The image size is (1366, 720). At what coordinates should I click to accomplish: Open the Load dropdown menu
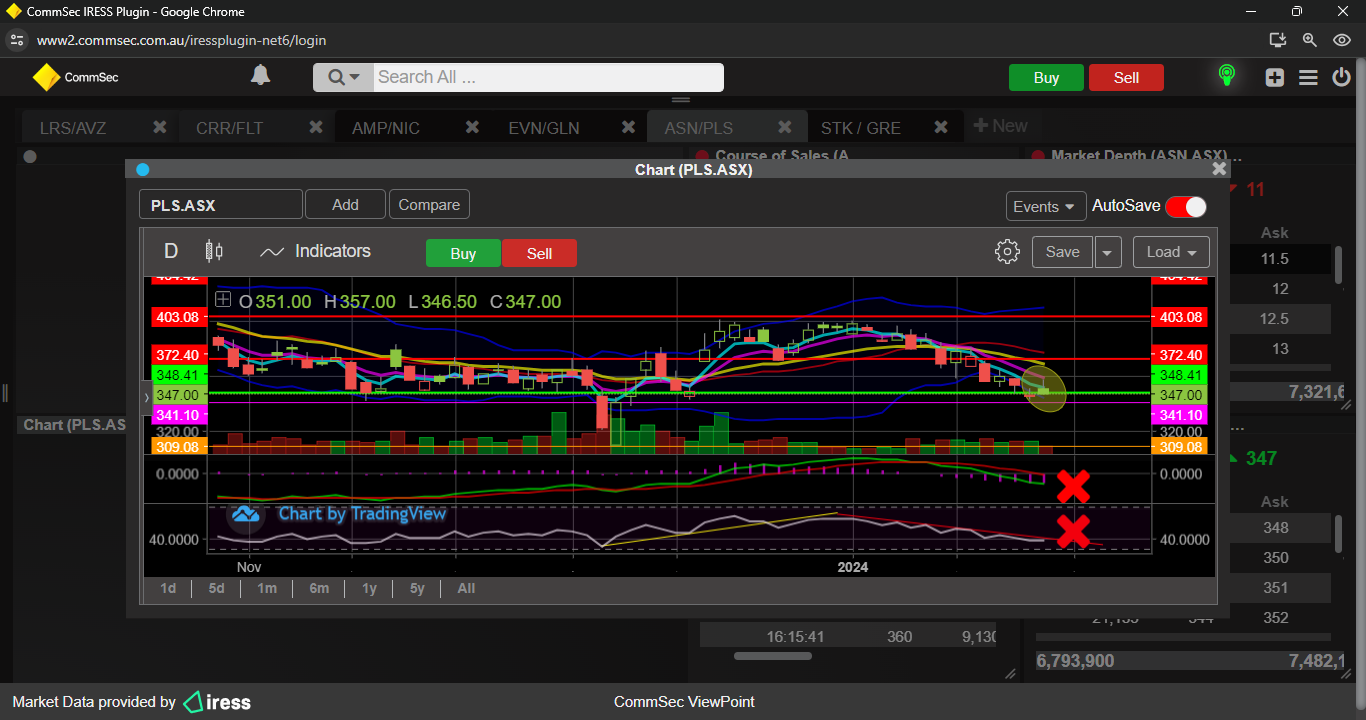click(1171, 252)
